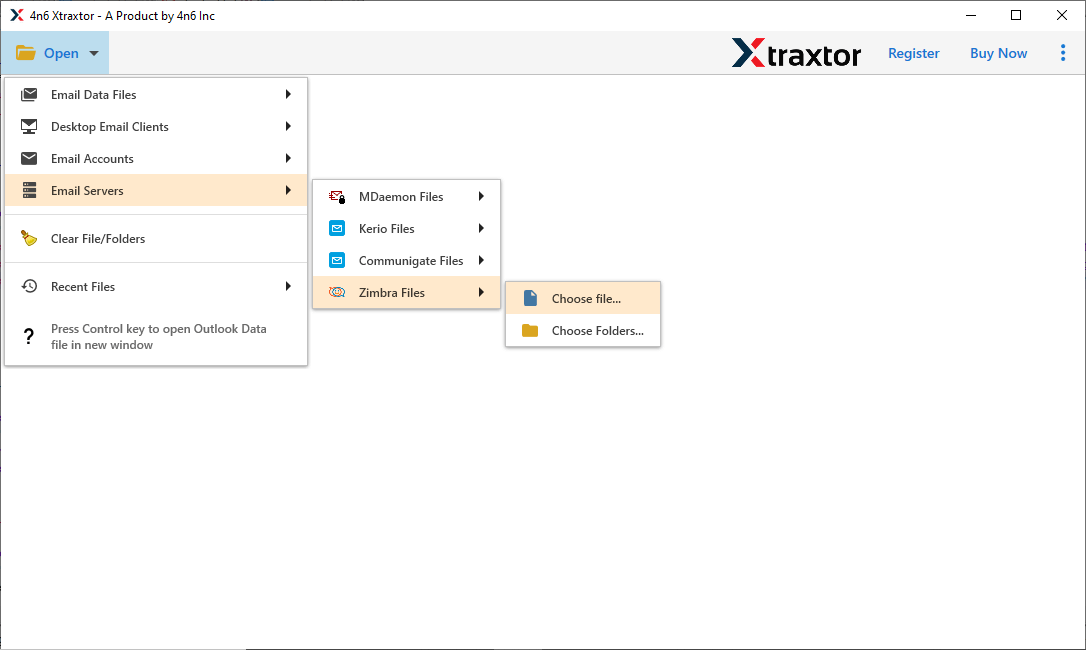Select Email Data Files menu entry
1086x650 pixels.
click(156, 94)
